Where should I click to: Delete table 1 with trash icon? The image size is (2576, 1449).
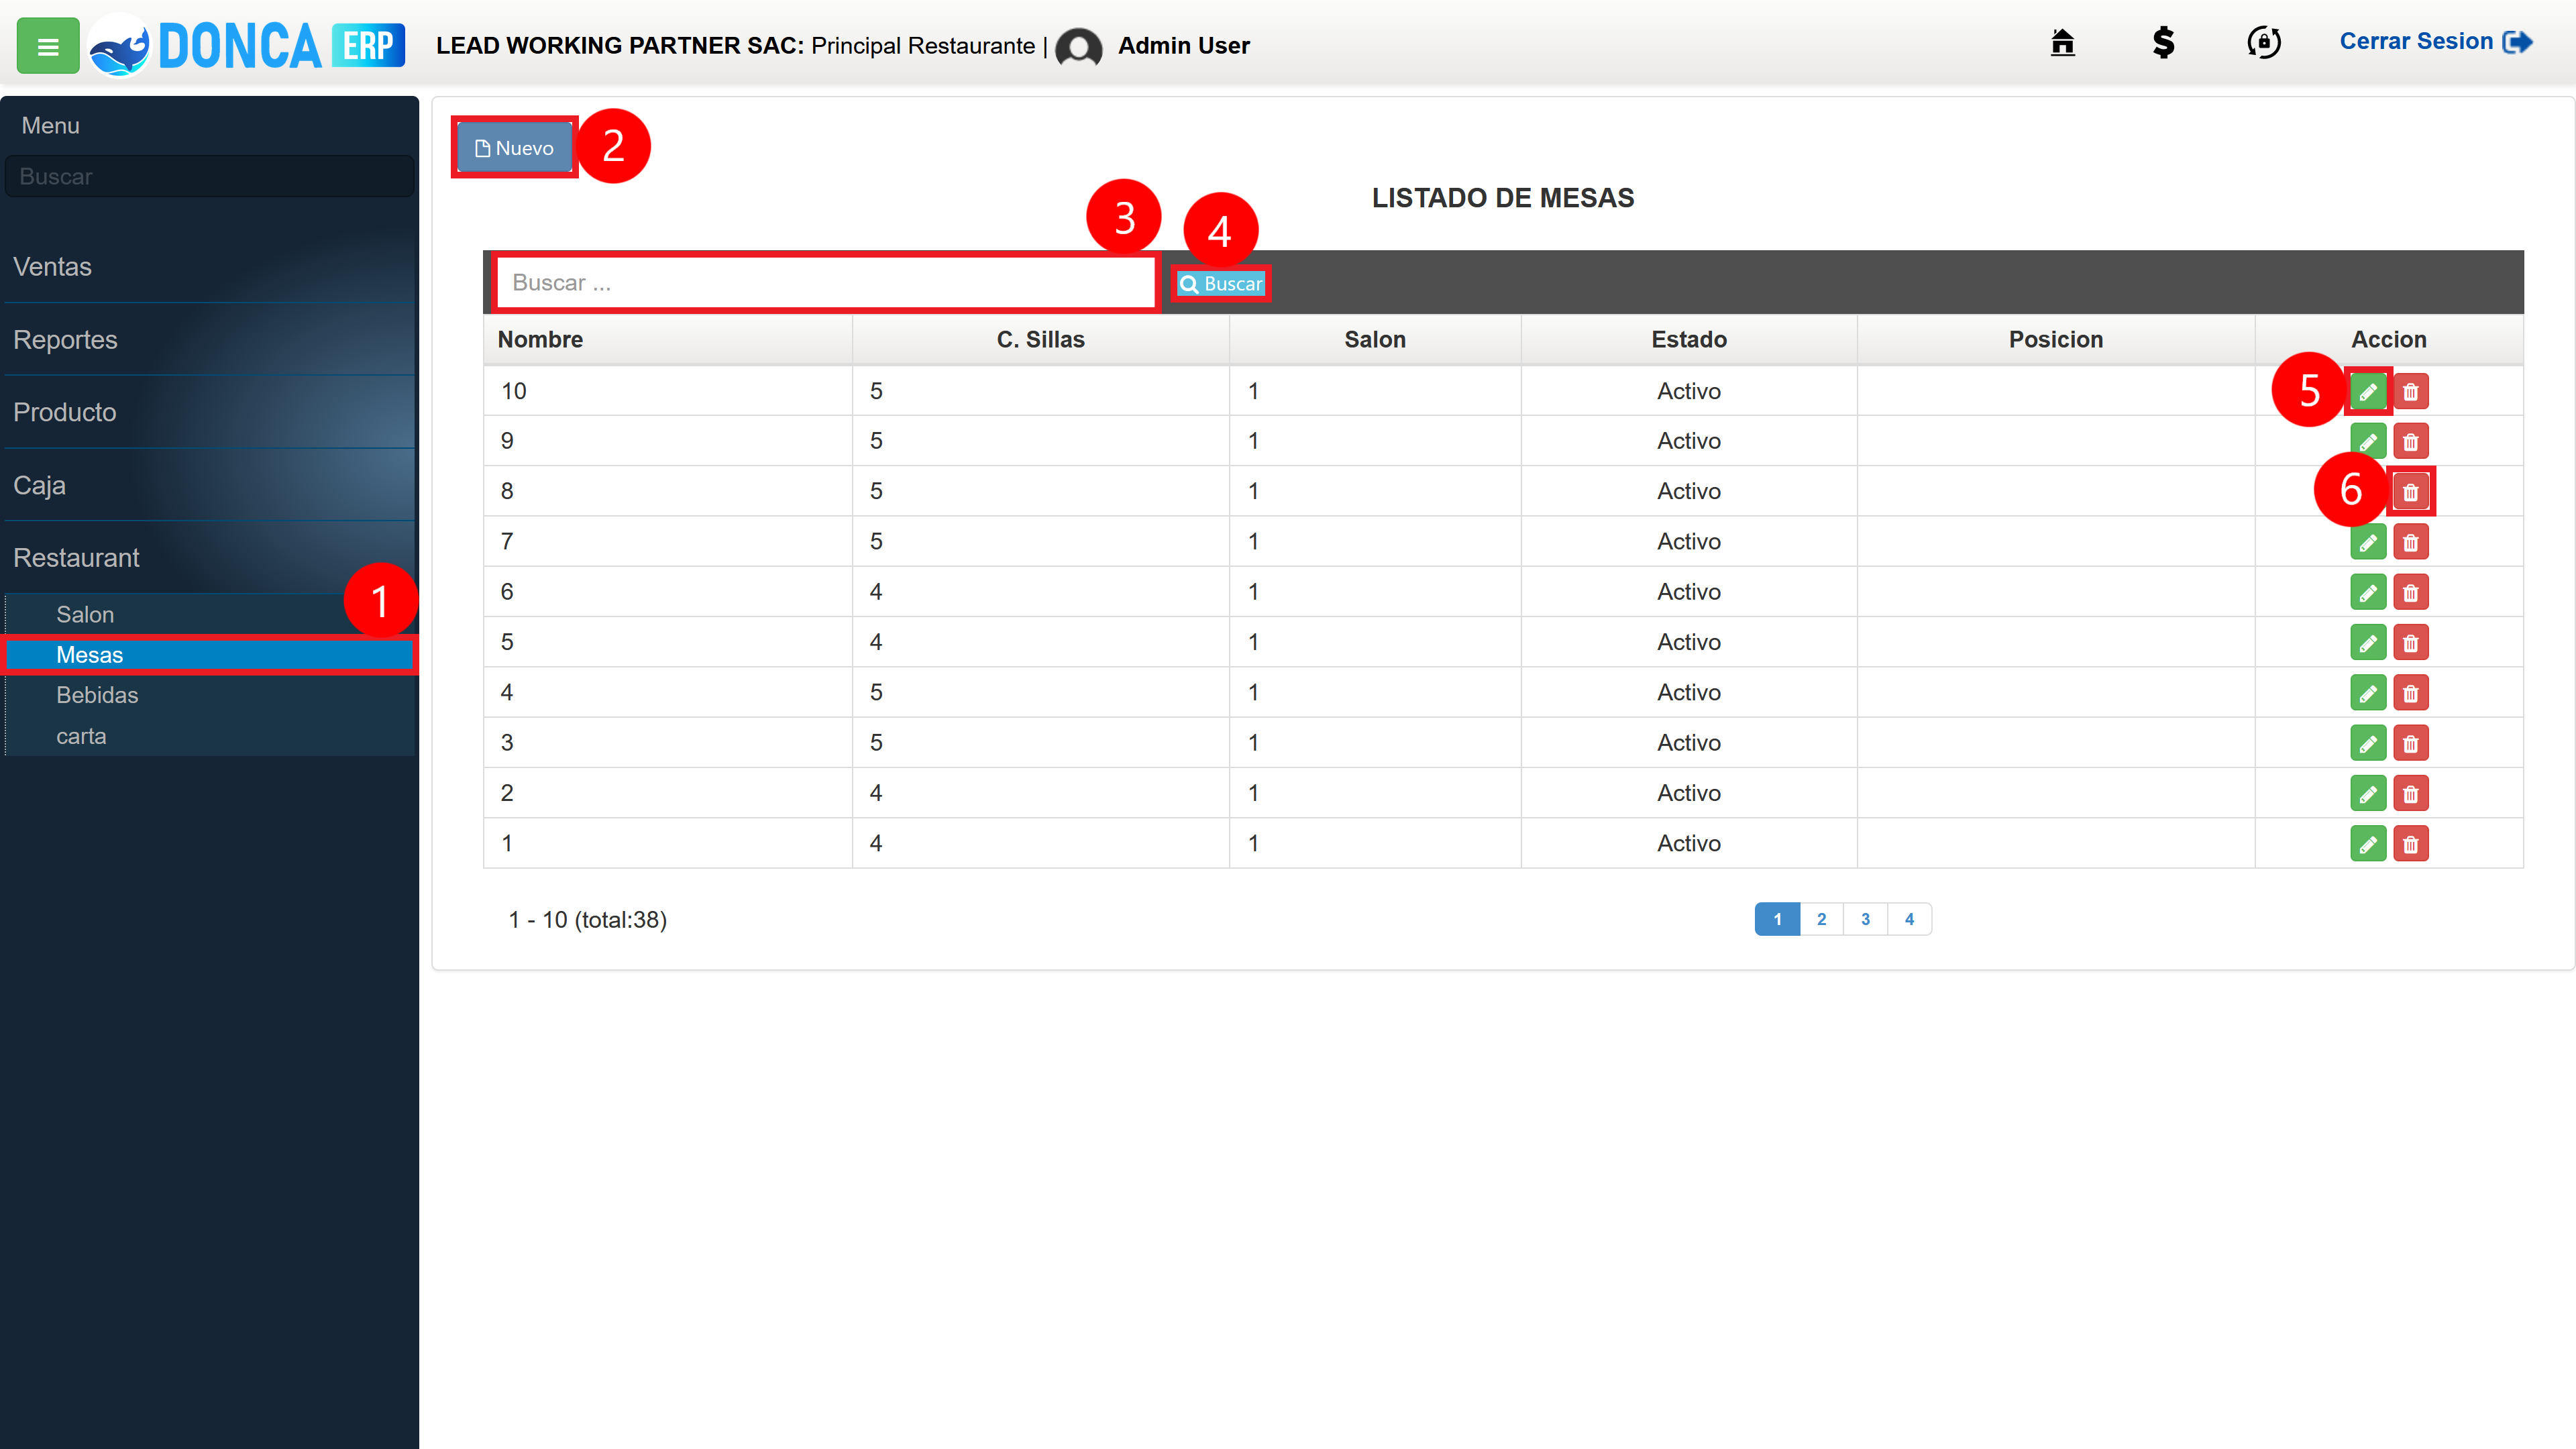(2410, 843)
